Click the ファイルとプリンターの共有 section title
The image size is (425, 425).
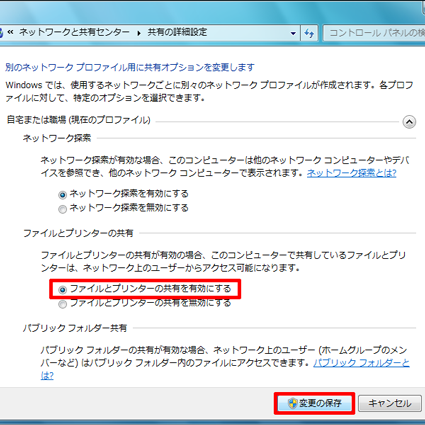pos(78,233)
